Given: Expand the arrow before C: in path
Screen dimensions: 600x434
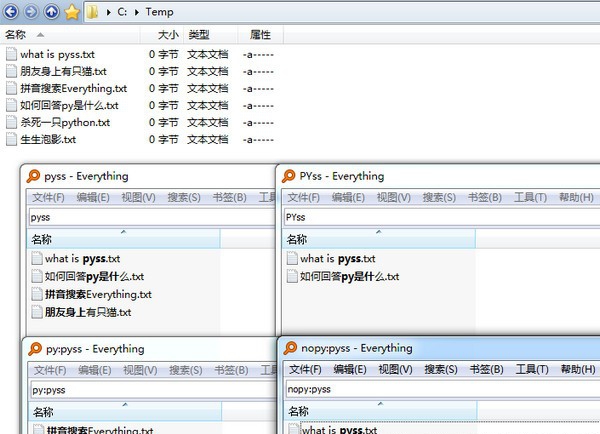Looking at the screenshot, I should click(109, 12).
